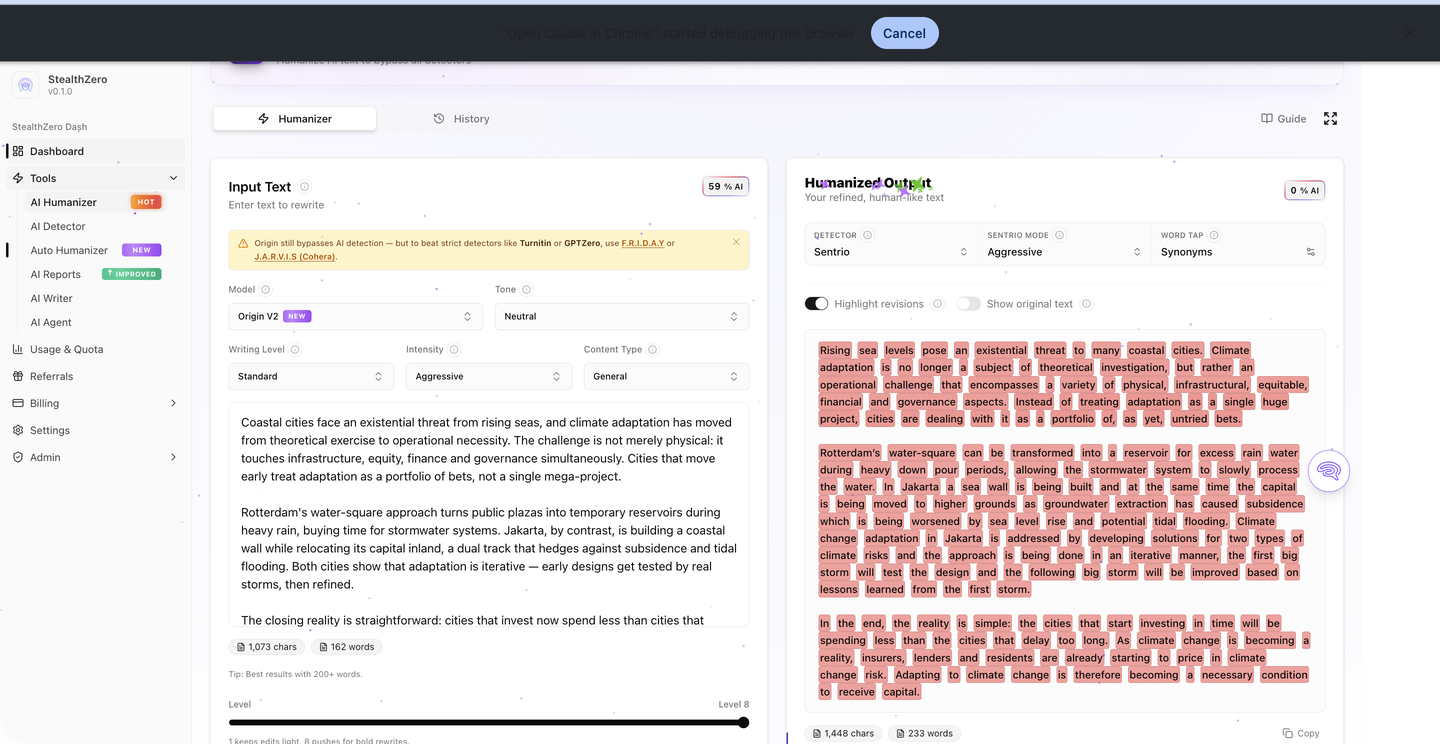1440x744 pixels.
Task: Expand the Billing submenu
Action: [x=173, y=403]
